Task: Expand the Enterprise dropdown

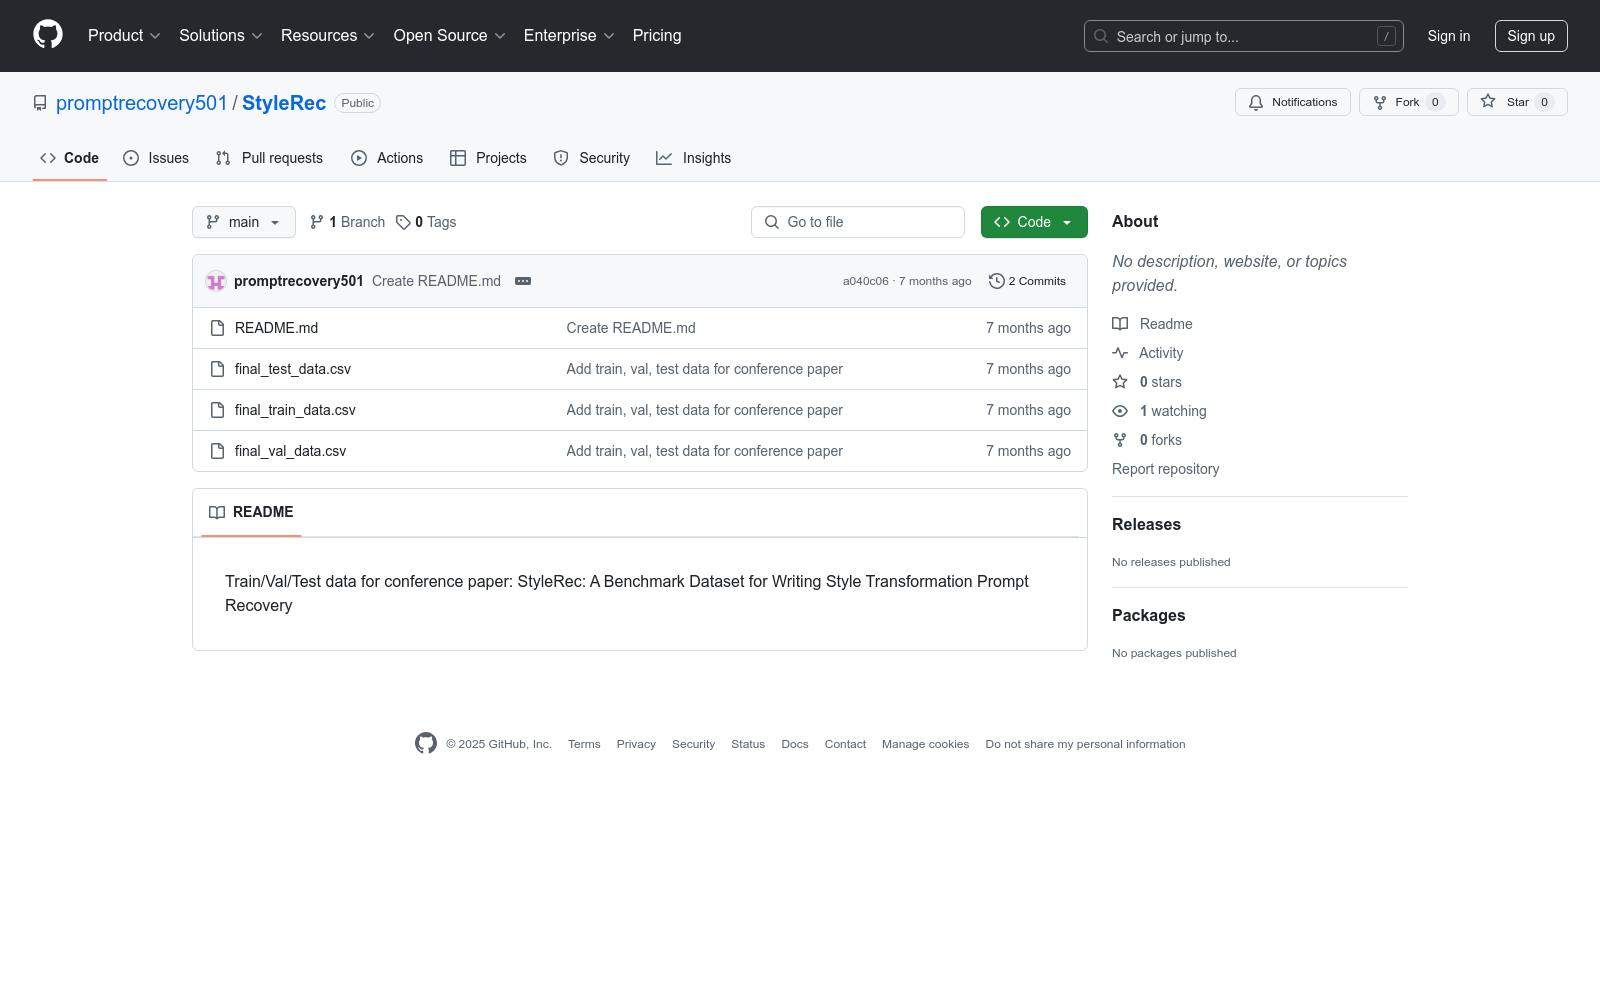Action: tap(569, 36)
